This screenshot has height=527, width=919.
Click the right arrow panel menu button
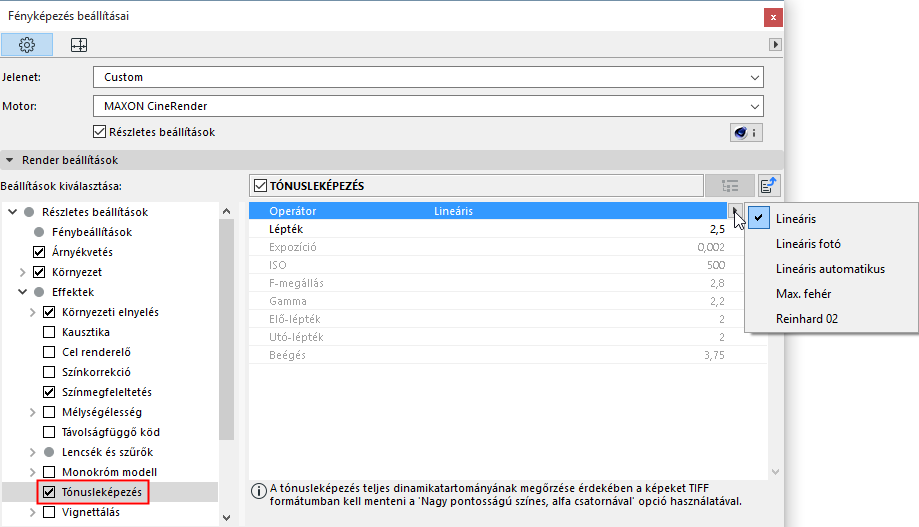coord(775,45)
